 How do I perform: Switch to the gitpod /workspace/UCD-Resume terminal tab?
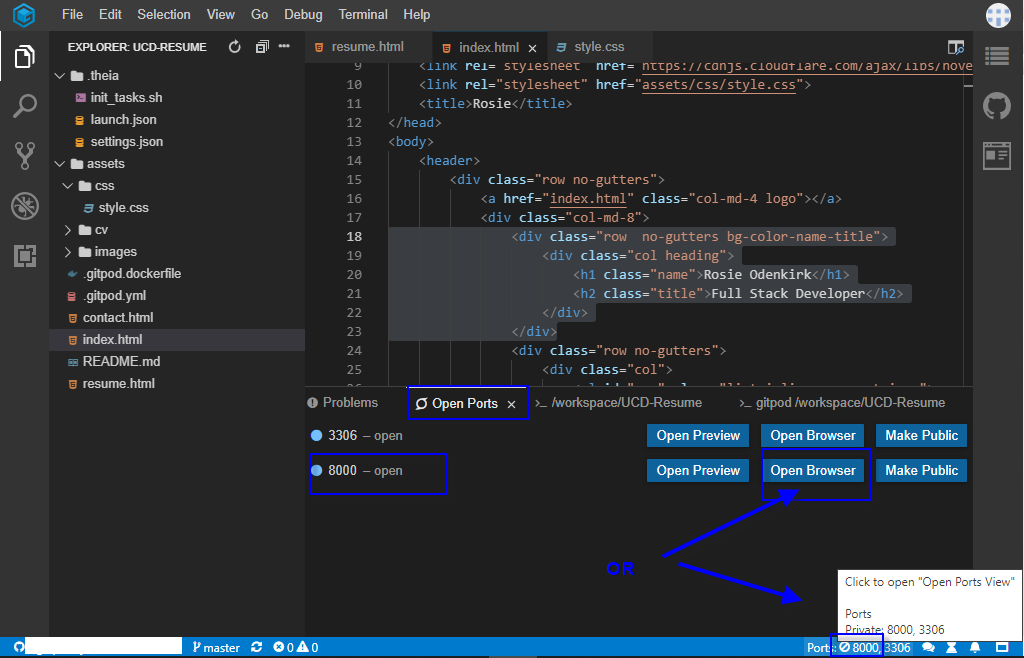point(842,403)
